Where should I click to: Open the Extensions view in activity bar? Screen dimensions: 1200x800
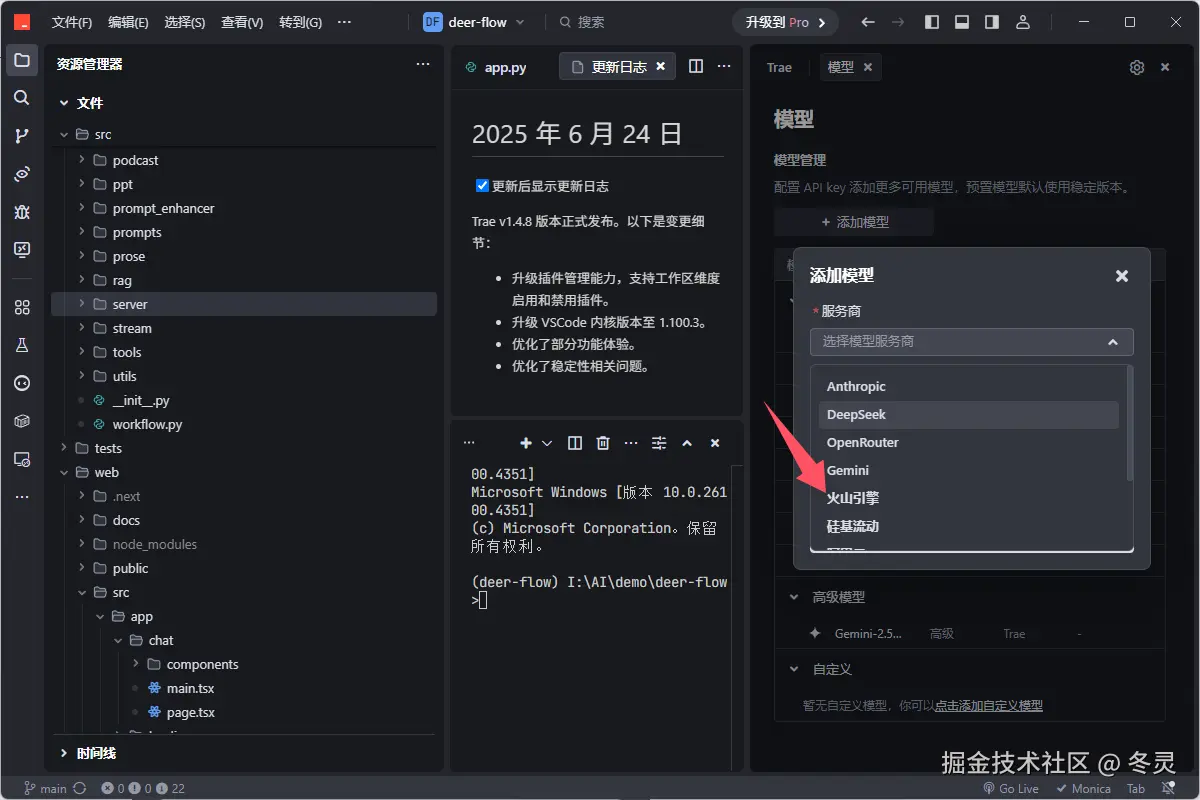click(22, 308)
